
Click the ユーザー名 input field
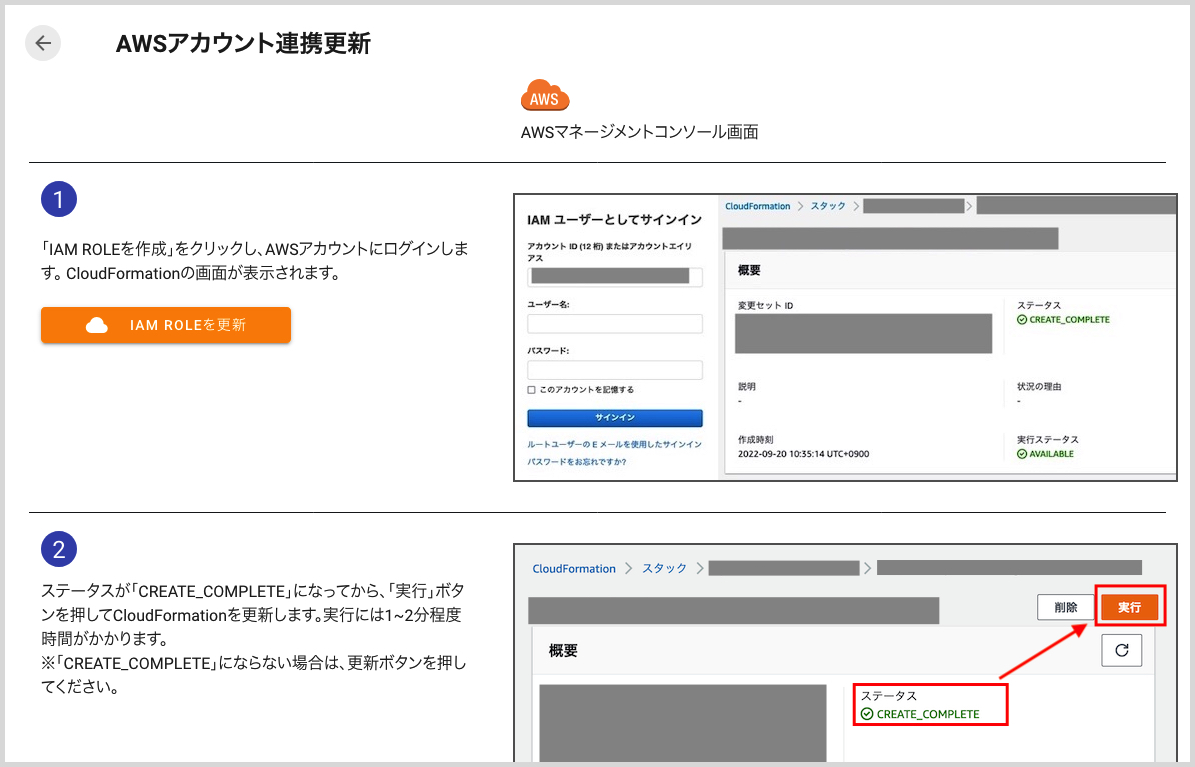[614, 323]
